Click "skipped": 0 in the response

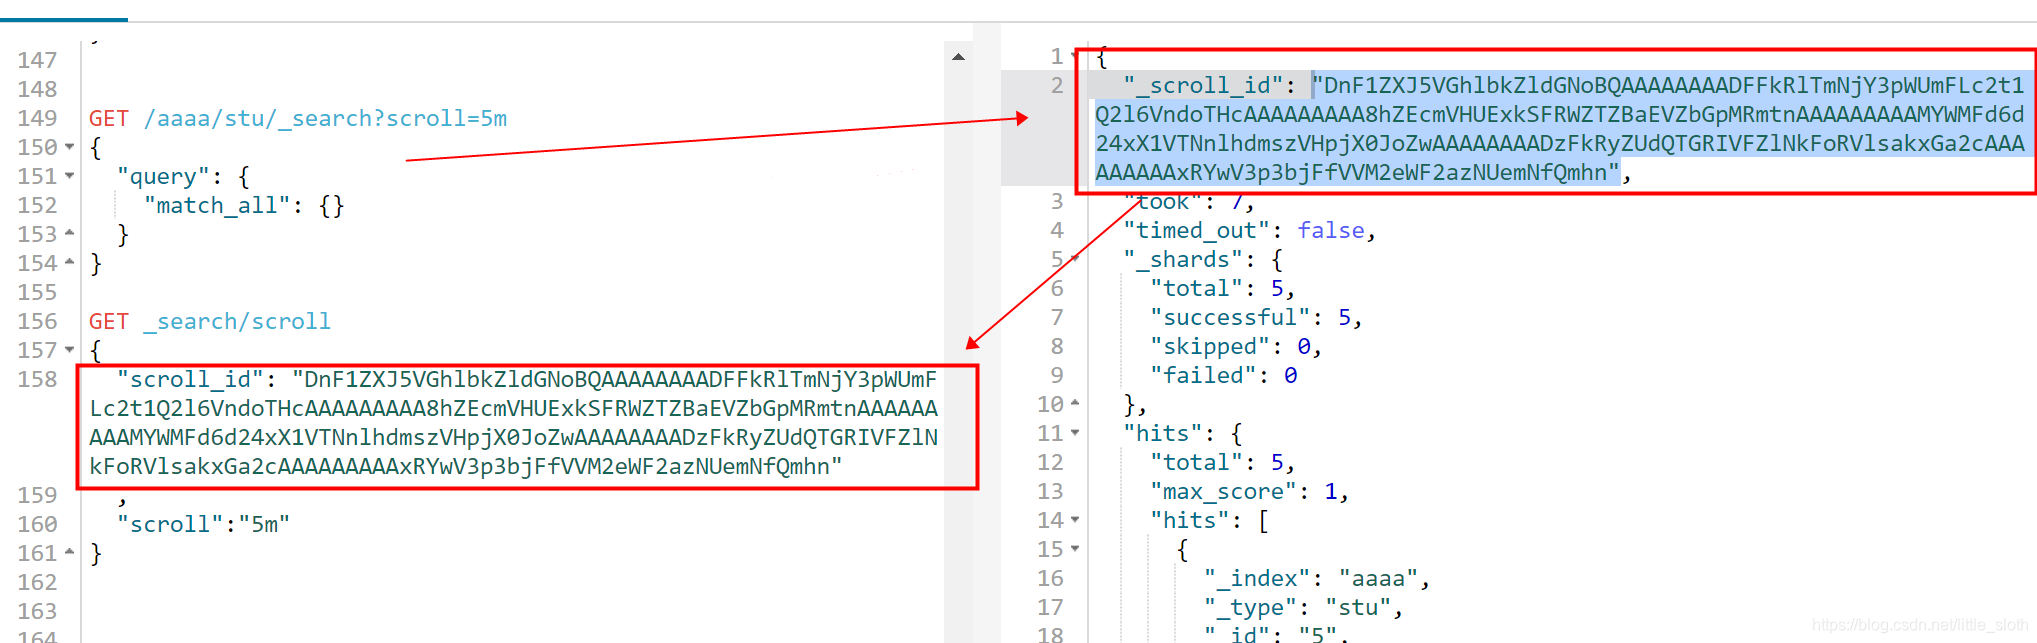(1236, 346)
